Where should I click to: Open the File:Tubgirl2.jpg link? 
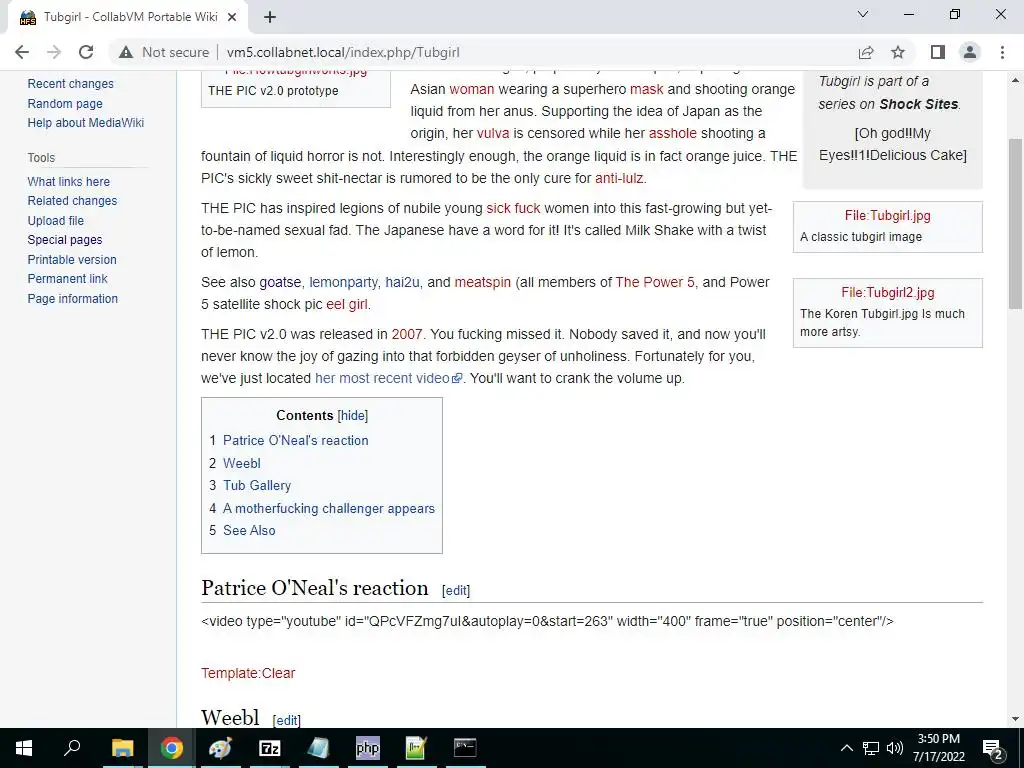(x=888, y=293)
